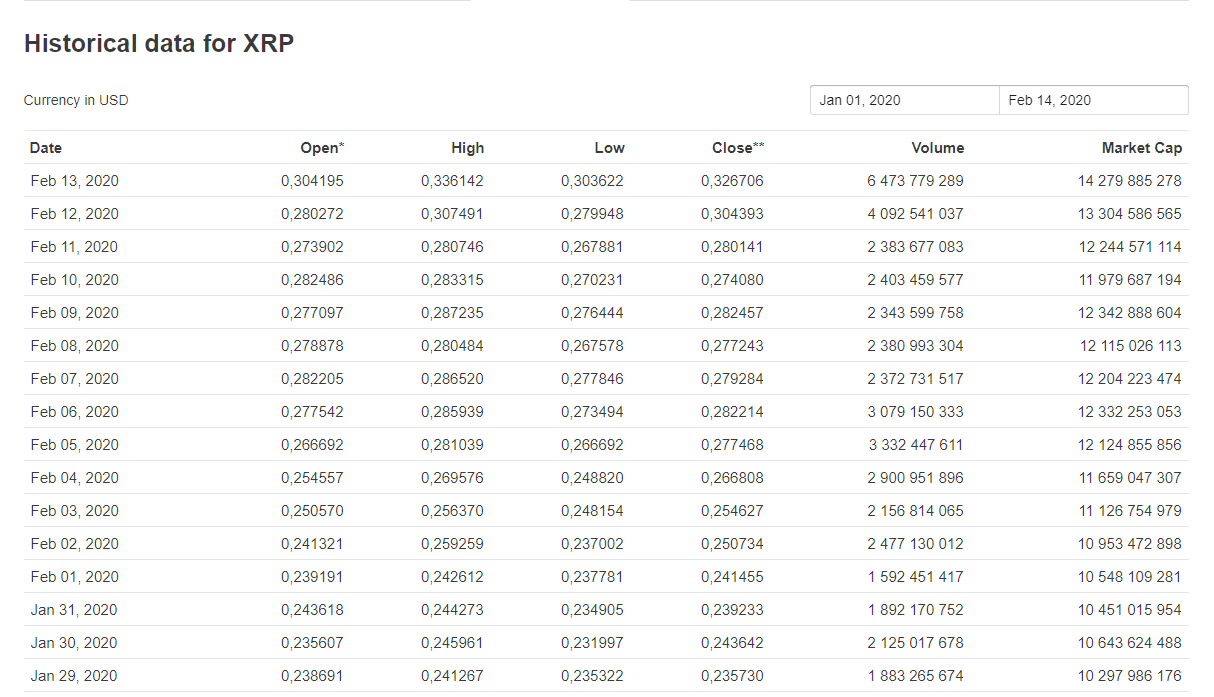Image resolution: width=1214 pixels, height=697 pixels.
Task: Click the Market Cap column header
Action: [x=1142, y=148]
